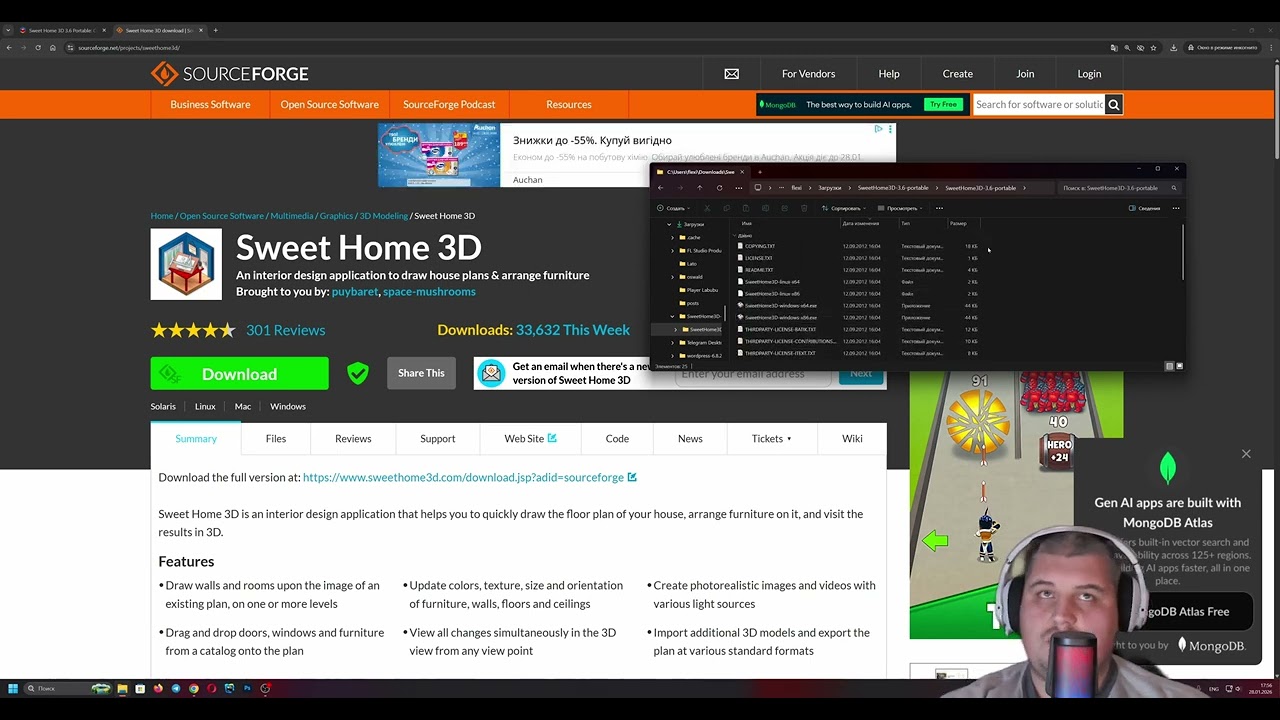Viewport: 1280px width, 720px height.
Task: Open the Sort dropdown in File Explorer
Action: (x=844, y=208)
